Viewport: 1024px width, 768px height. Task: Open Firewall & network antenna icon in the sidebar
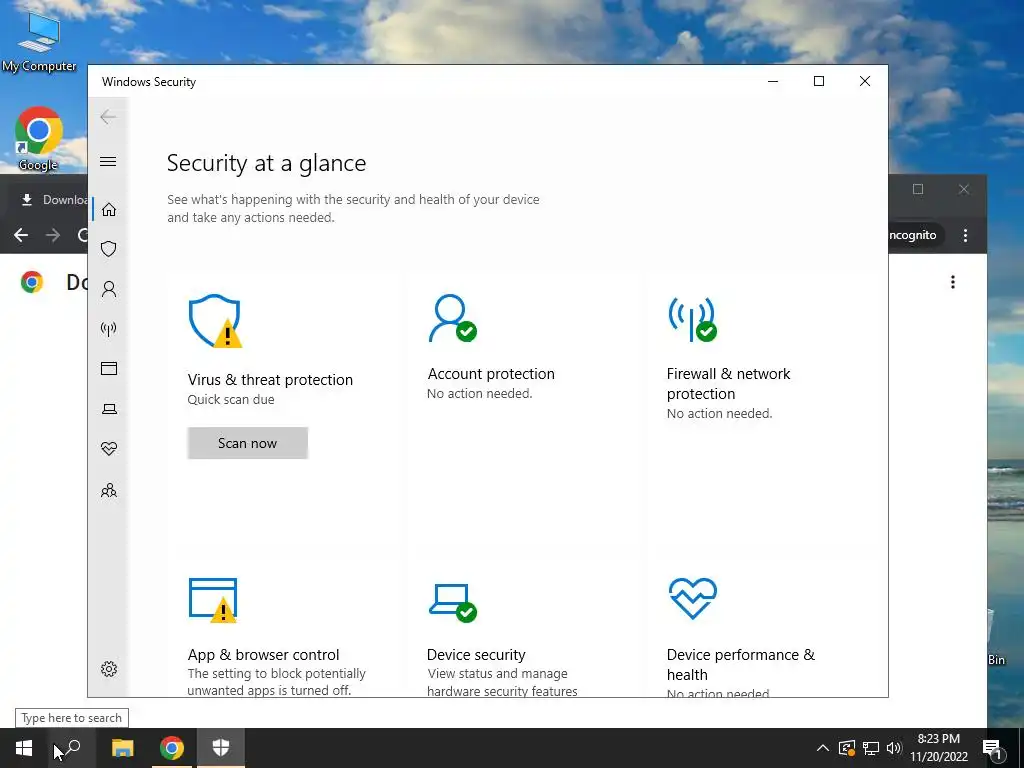tap(109, 328)
